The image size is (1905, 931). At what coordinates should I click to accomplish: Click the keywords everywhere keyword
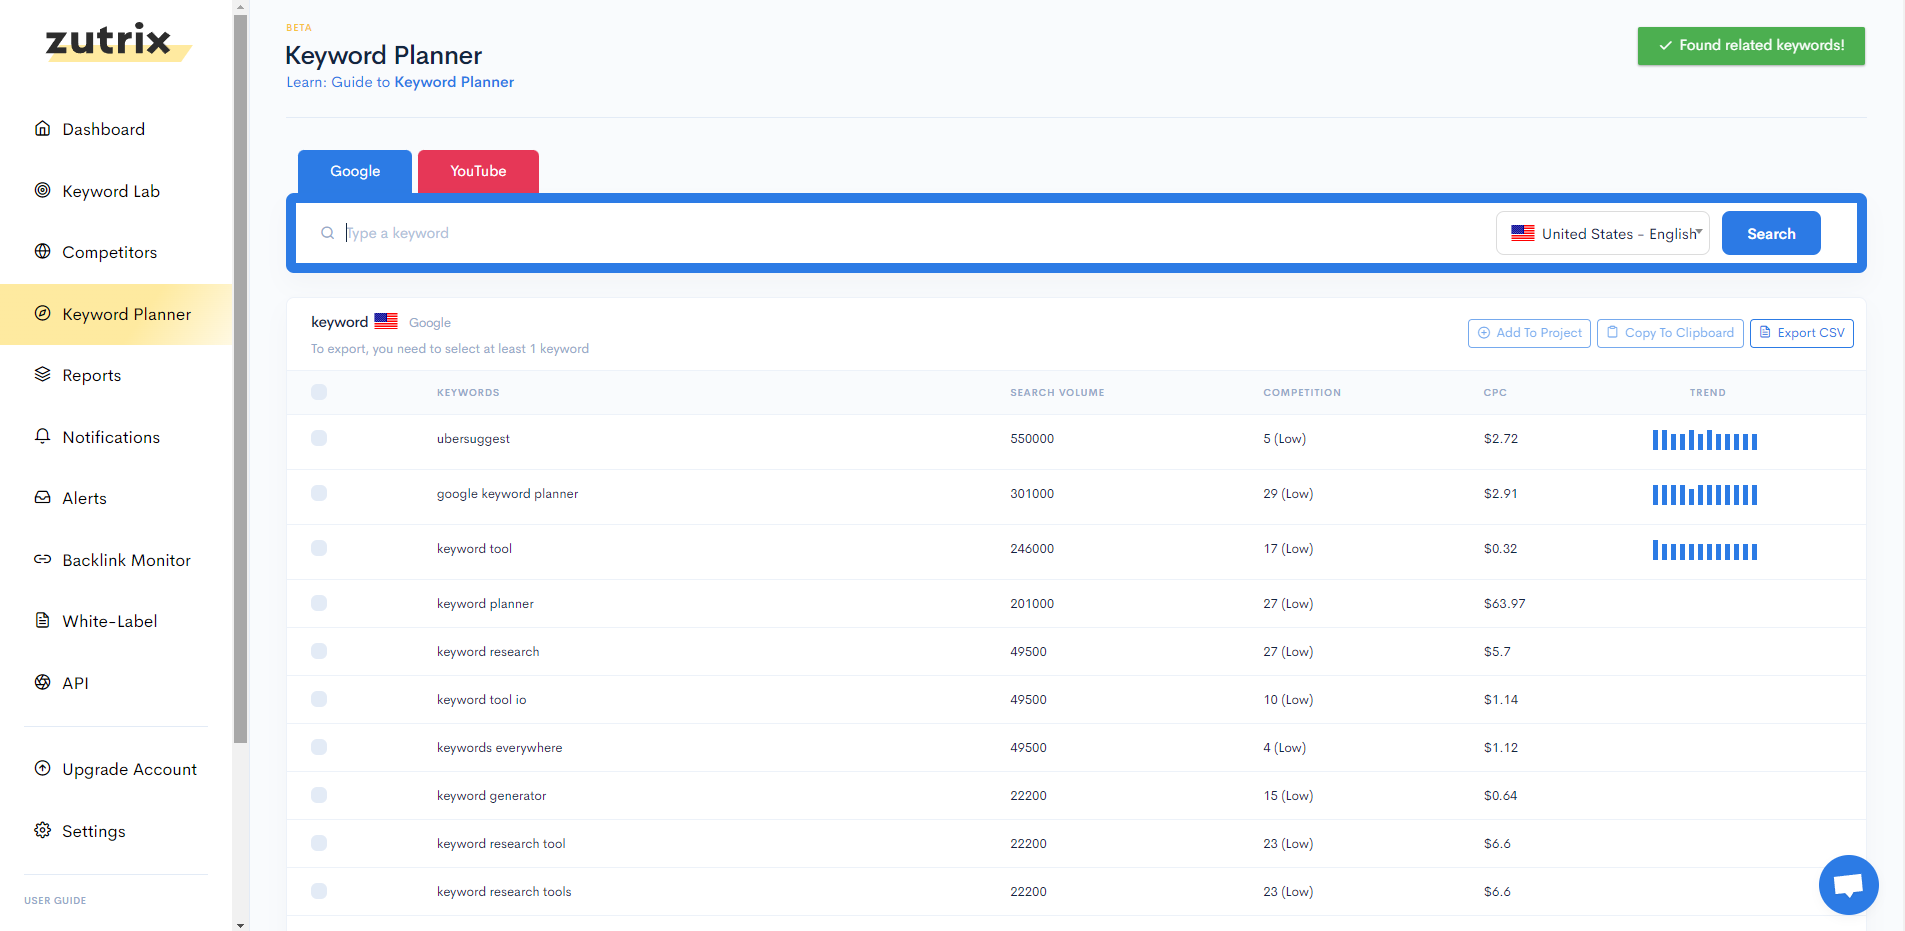coord(499,747)
